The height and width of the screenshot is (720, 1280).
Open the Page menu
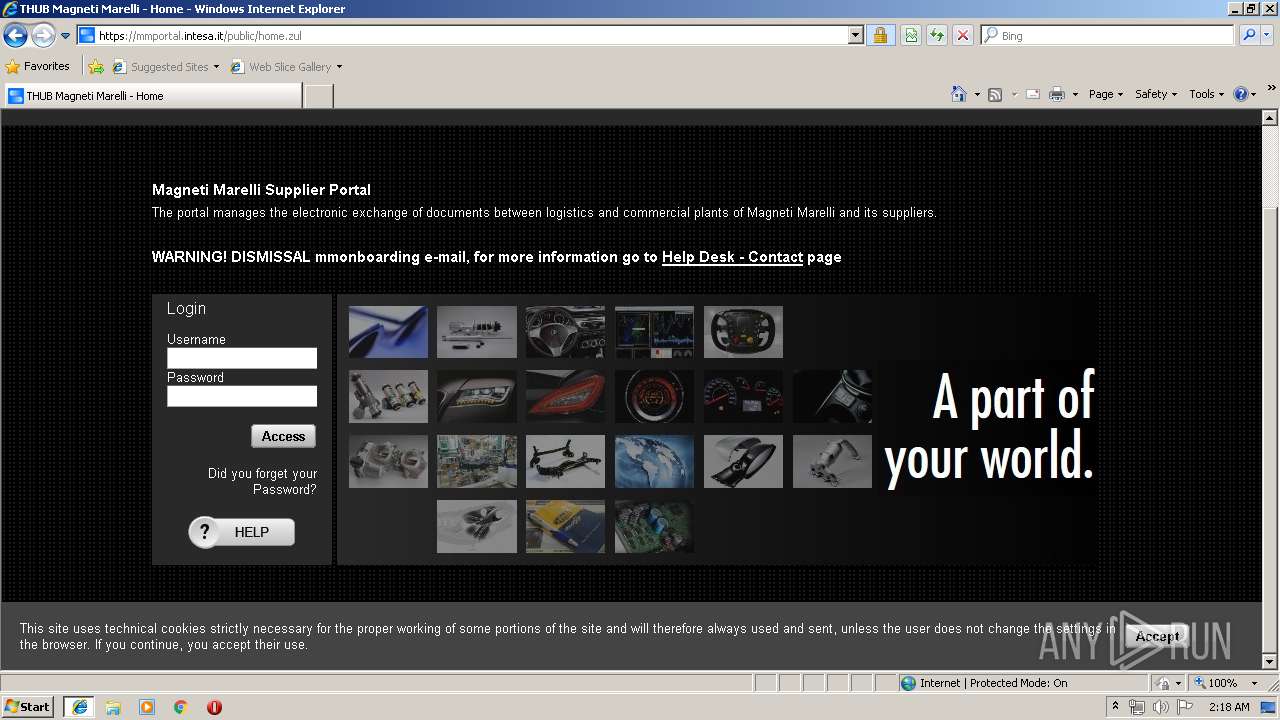point(1105,94)
